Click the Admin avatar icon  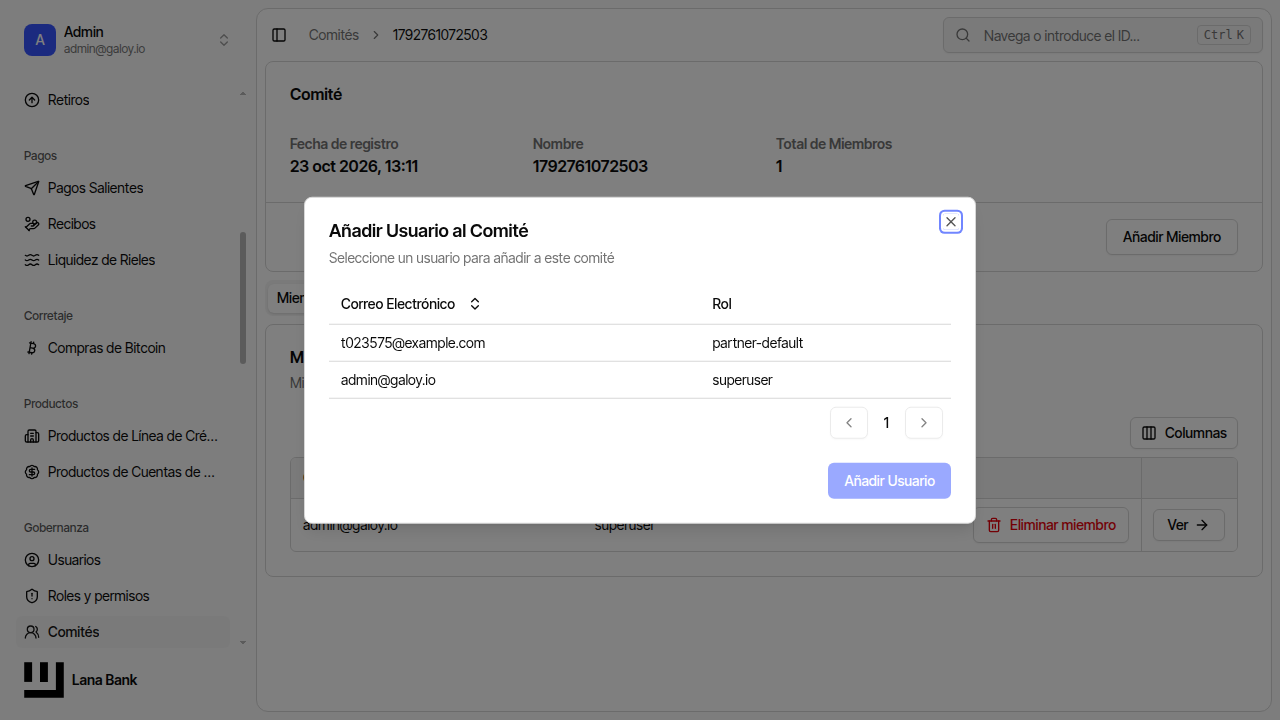click(40, 40)
